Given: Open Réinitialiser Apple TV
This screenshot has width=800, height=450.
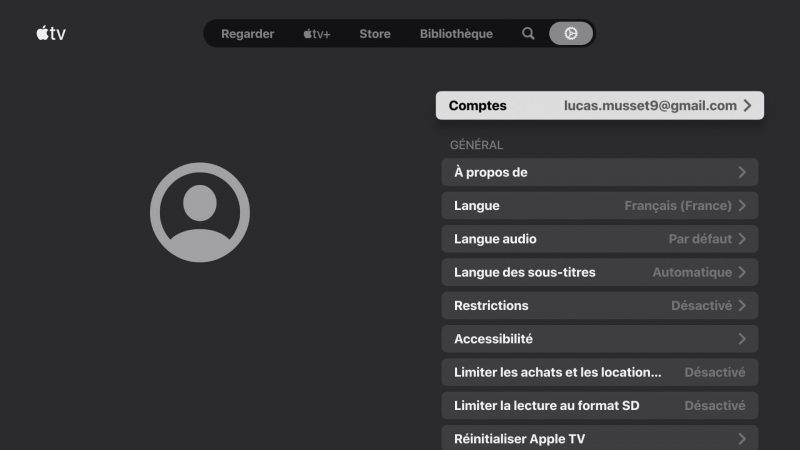Looking at the screenshot, I should click(x=600, y=438).
